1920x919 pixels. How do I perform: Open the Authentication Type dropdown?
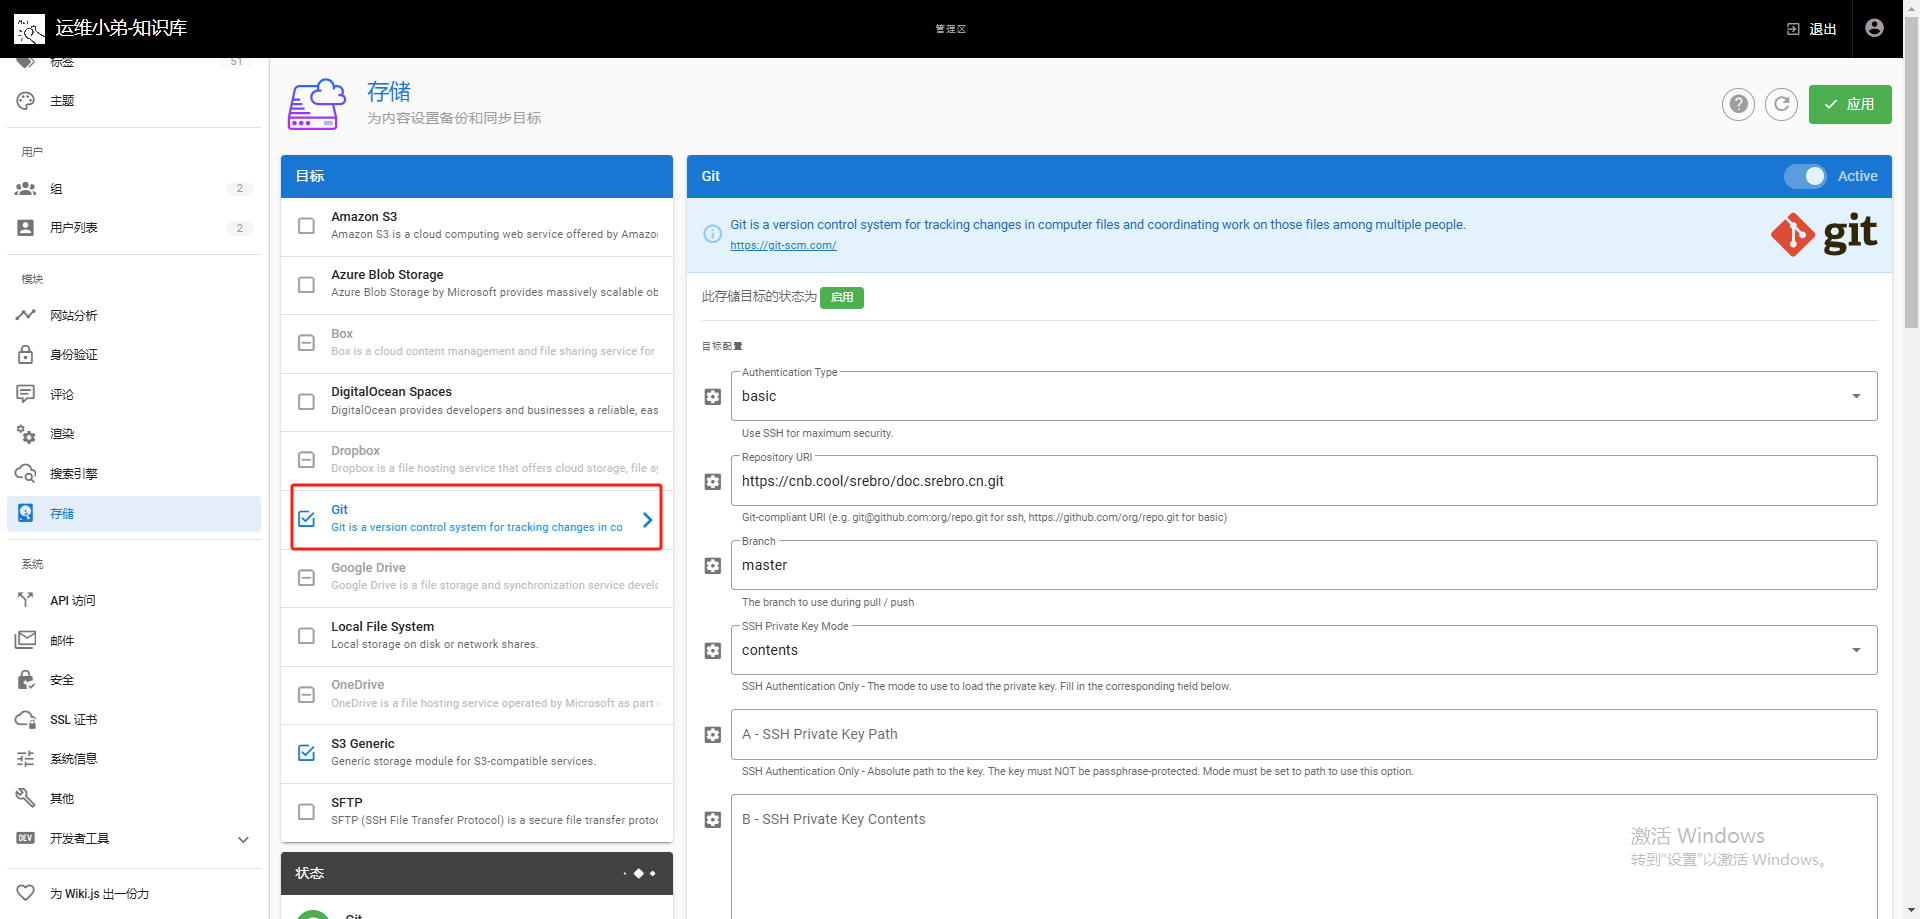1304,396
